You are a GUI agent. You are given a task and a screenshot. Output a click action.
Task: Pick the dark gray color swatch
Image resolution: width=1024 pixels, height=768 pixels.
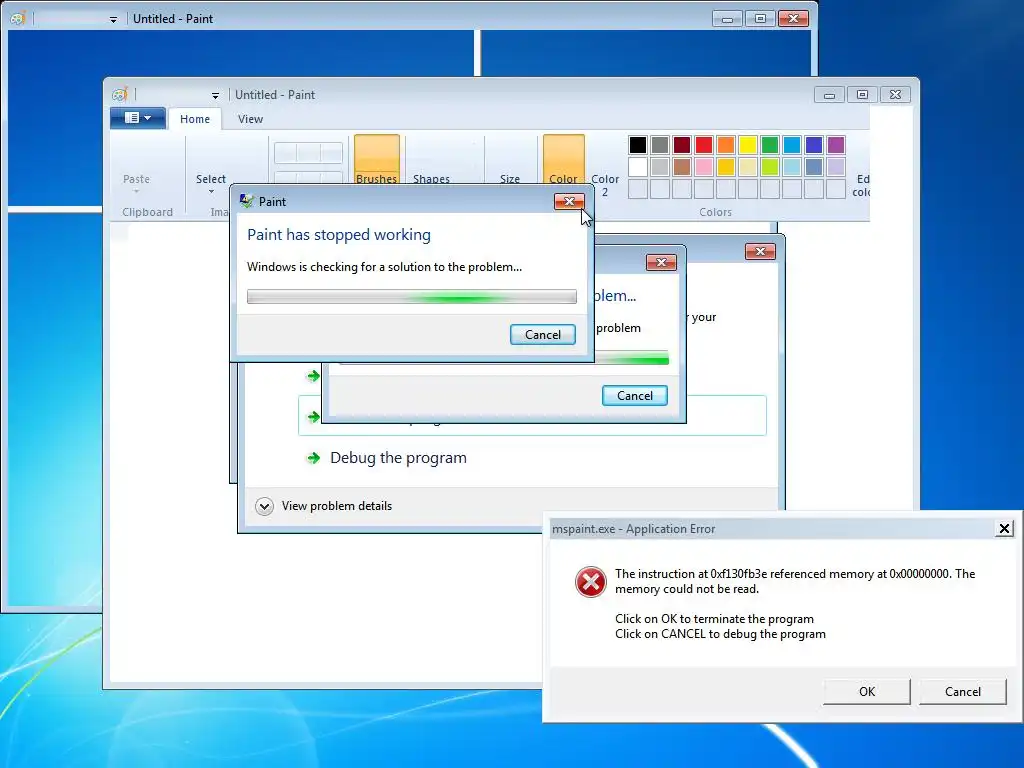(660, 145)
